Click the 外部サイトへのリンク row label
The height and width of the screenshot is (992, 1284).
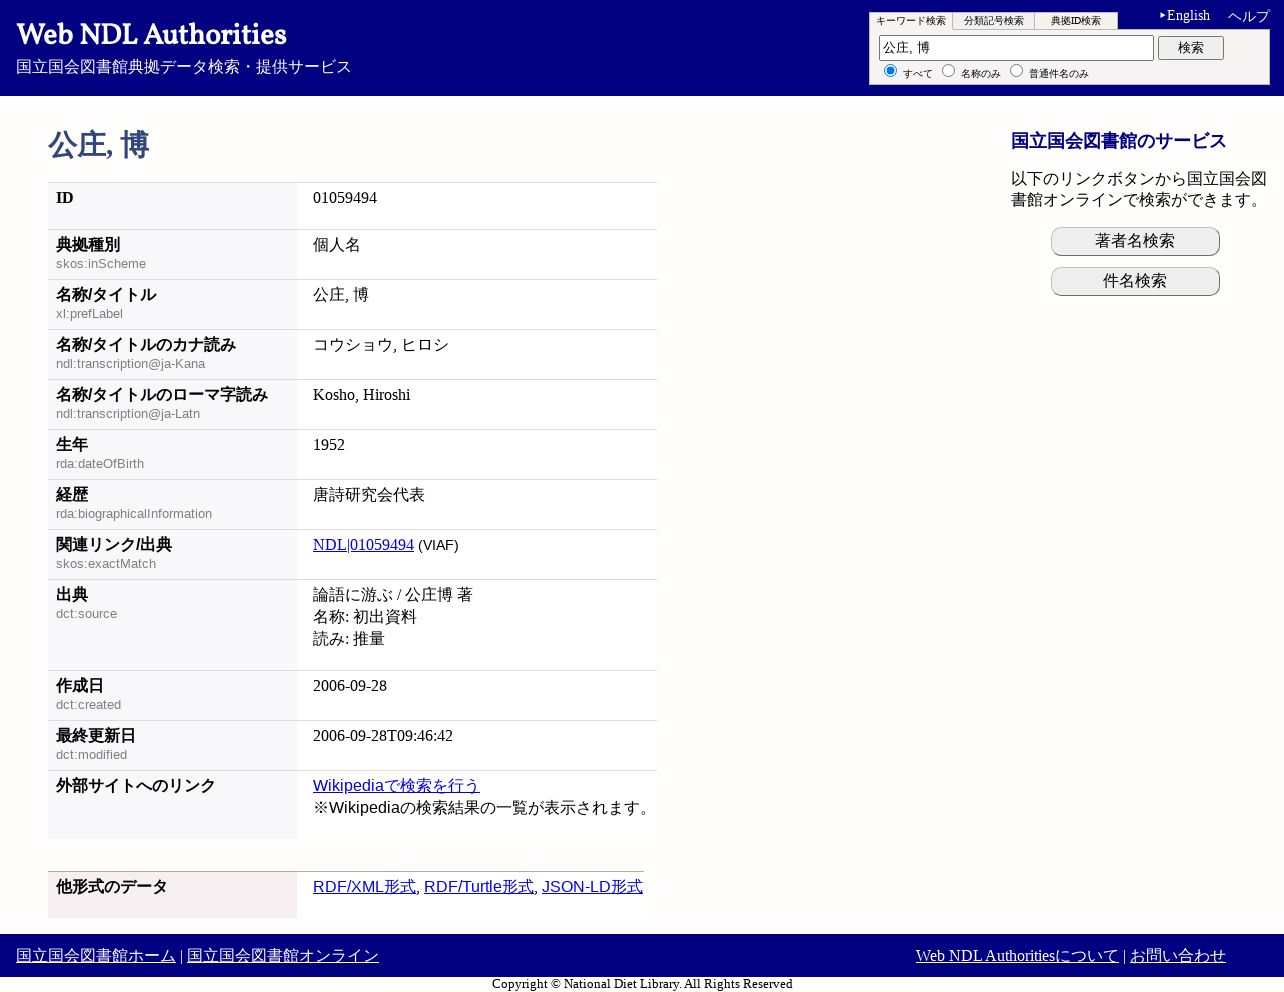[x=136, y=786]
